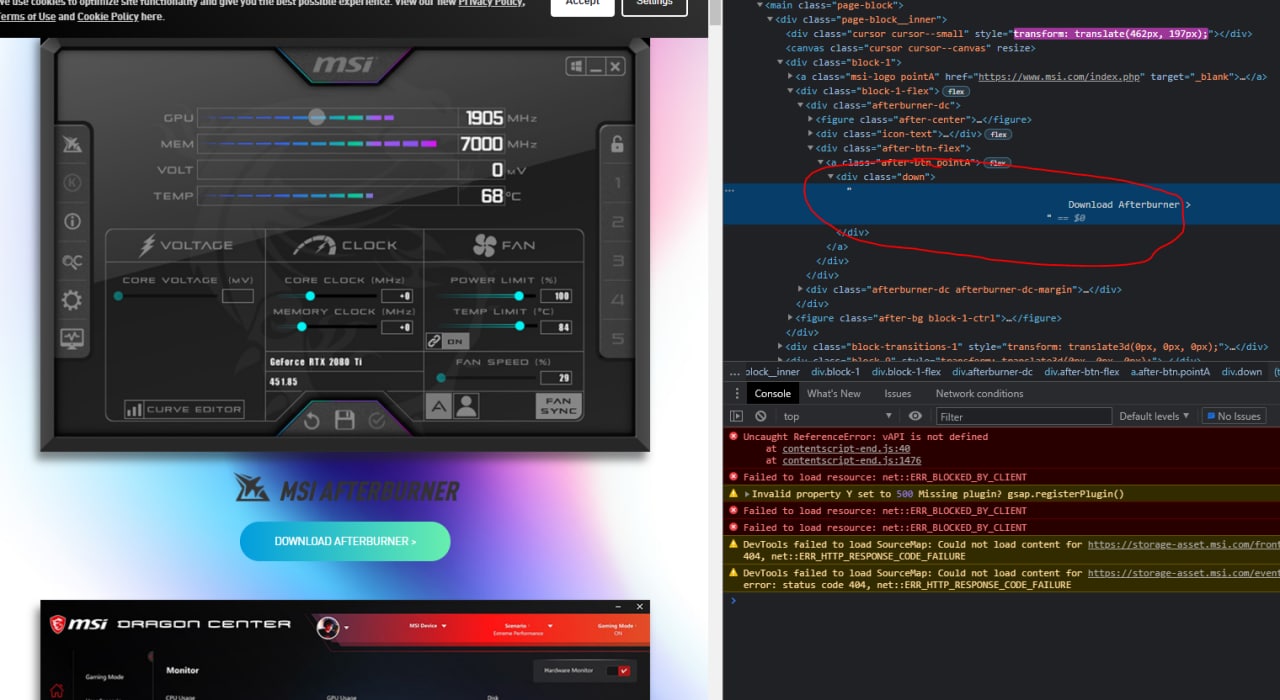Open the Network conditions tab
Viewport: 1280px width, 700px height.
coord(979,393)
